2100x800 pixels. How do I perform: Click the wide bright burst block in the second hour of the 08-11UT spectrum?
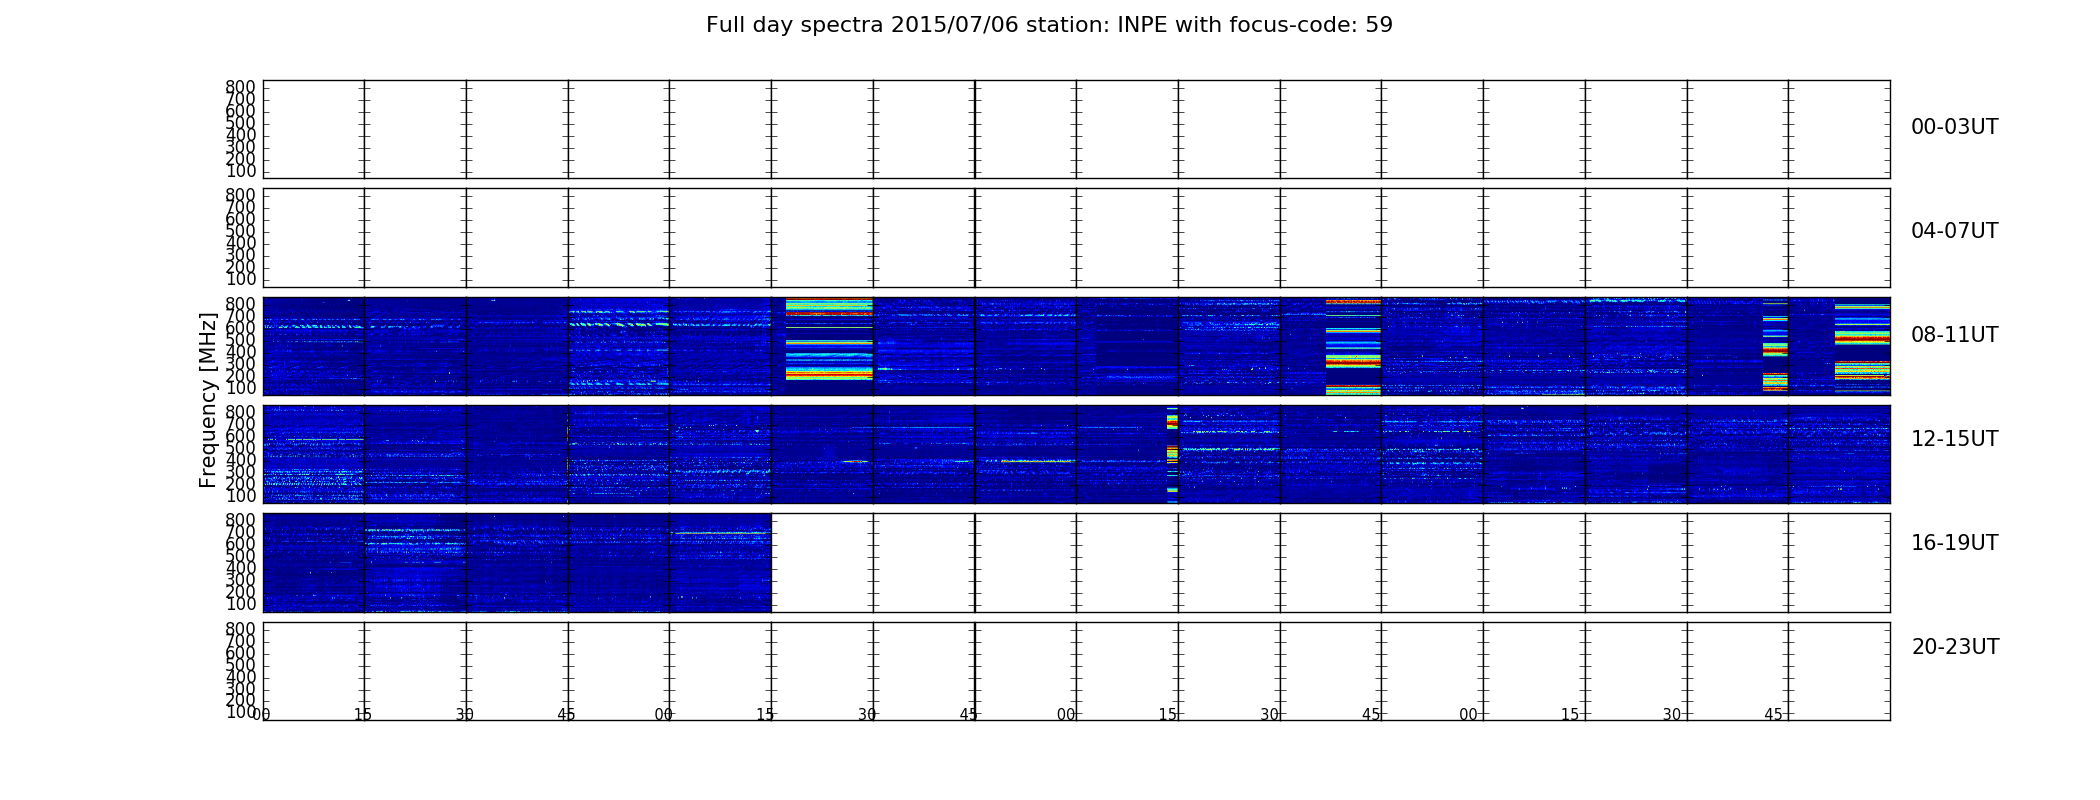tap(829, 340)
